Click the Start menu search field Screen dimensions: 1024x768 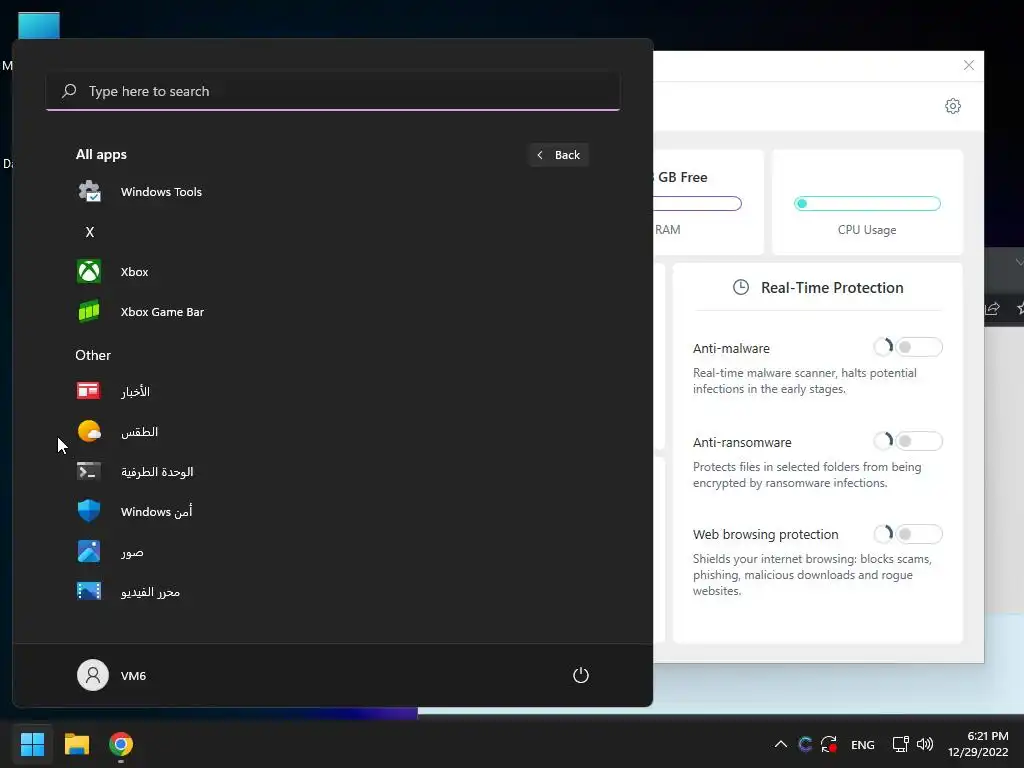(333, 91)
